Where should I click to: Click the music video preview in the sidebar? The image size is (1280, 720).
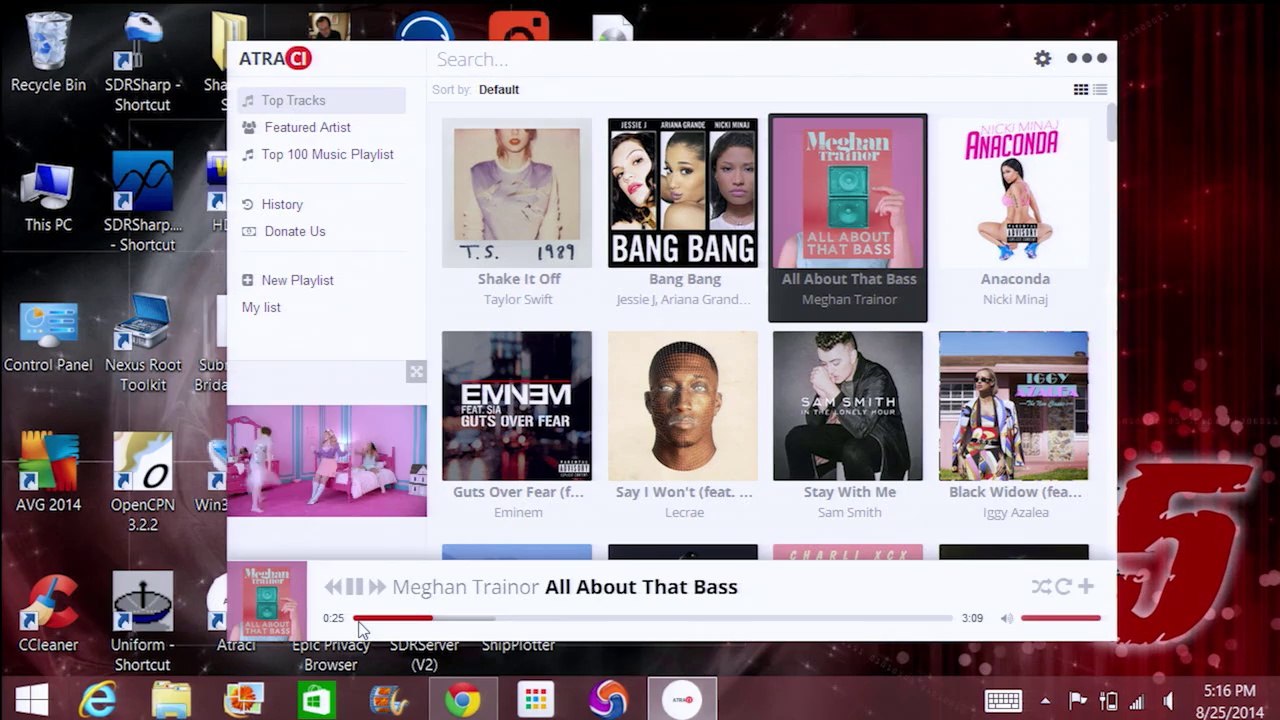(327, 460)
